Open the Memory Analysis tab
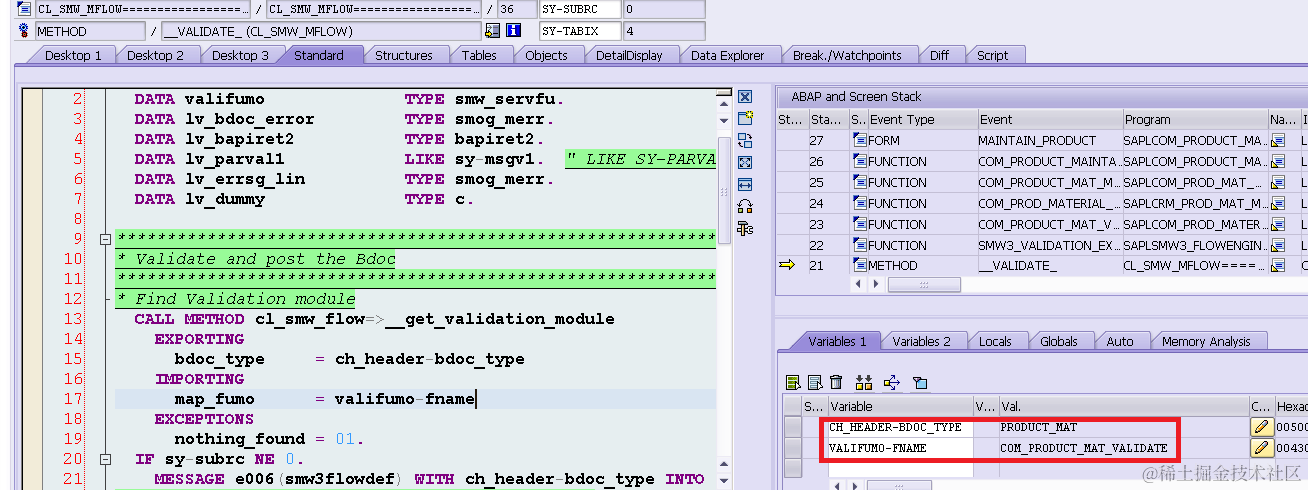 coord(1206,342)
